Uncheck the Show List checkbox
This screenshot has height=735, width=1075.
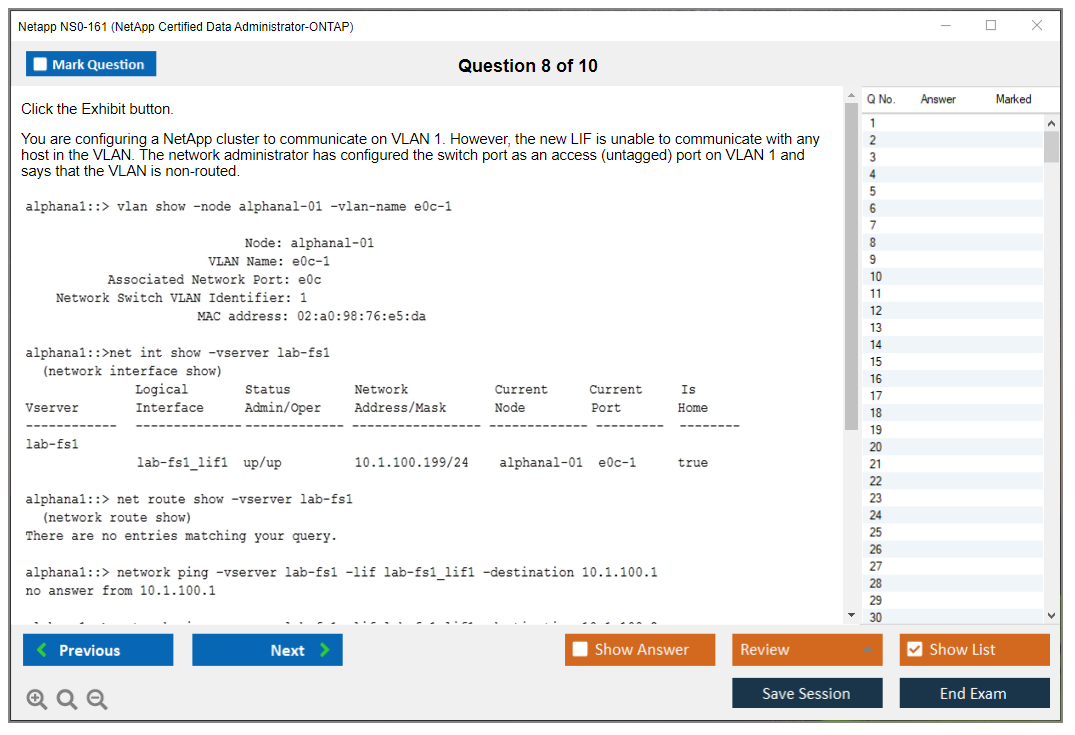click(914, 650)
